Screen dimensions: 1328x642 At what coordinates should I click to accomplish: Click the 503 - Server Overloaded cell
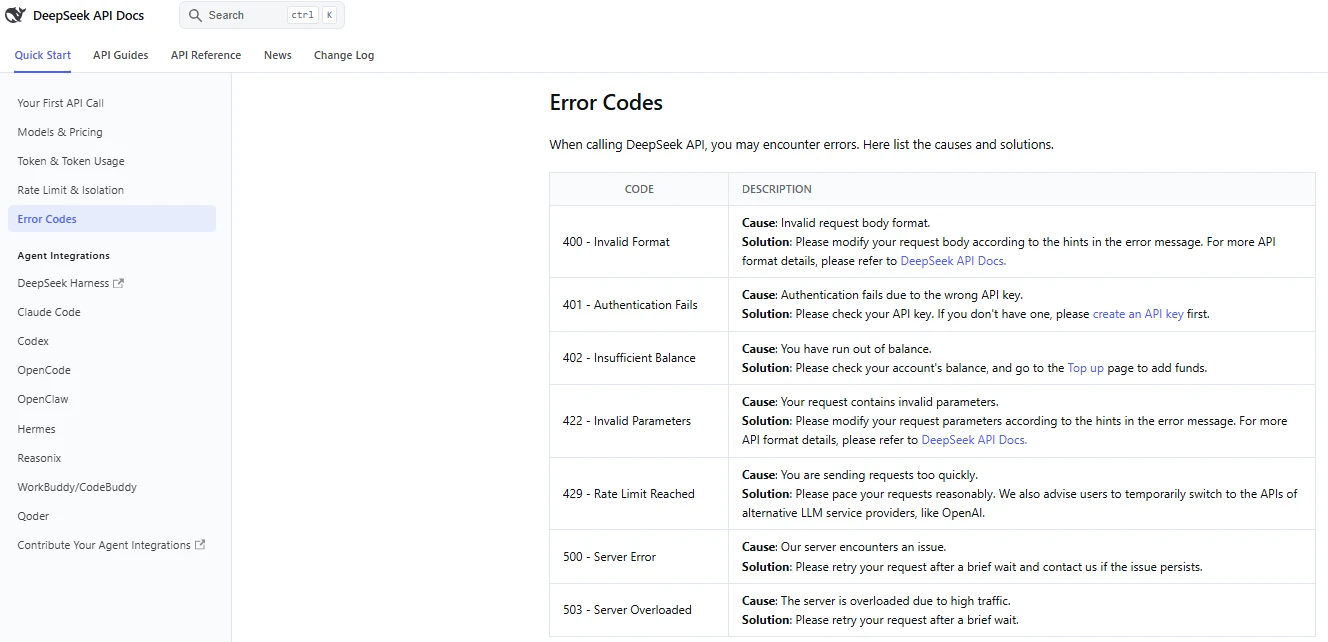[x=639, y=610]
